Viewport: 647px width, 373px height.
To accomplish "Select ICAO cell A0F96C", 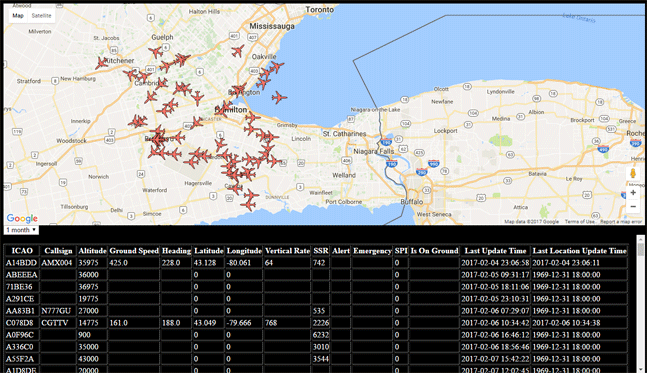I will click(x=22, y=335).
